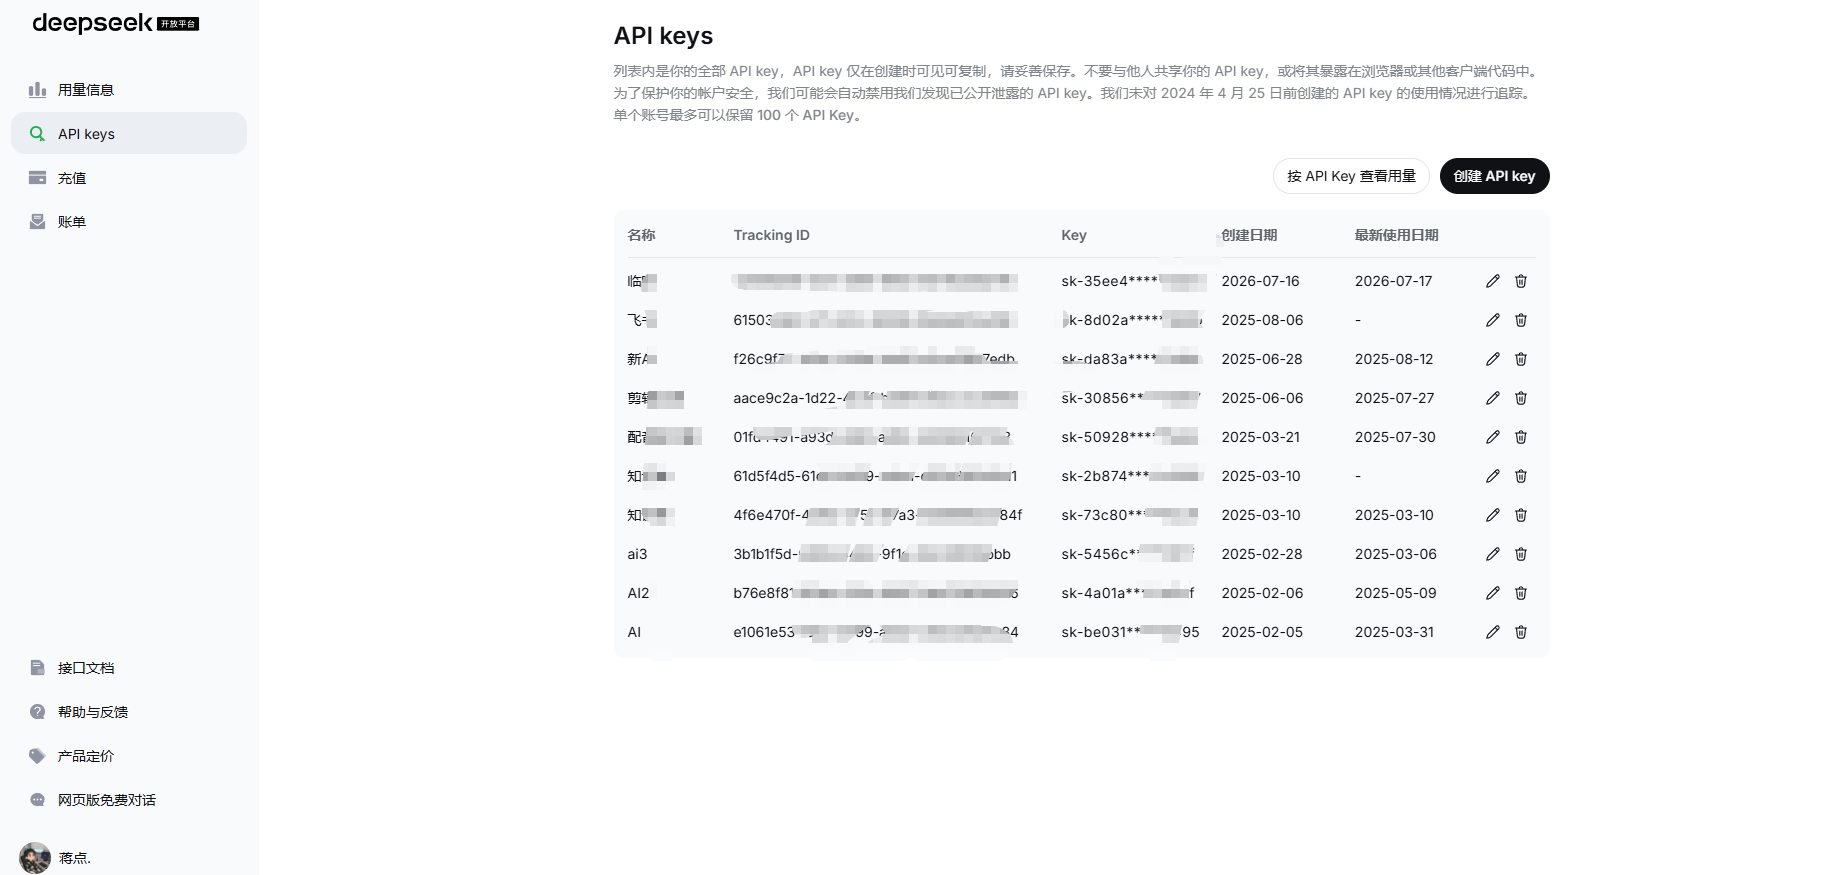Delete the AI2 key with trash icon

tap(1521, 593)
